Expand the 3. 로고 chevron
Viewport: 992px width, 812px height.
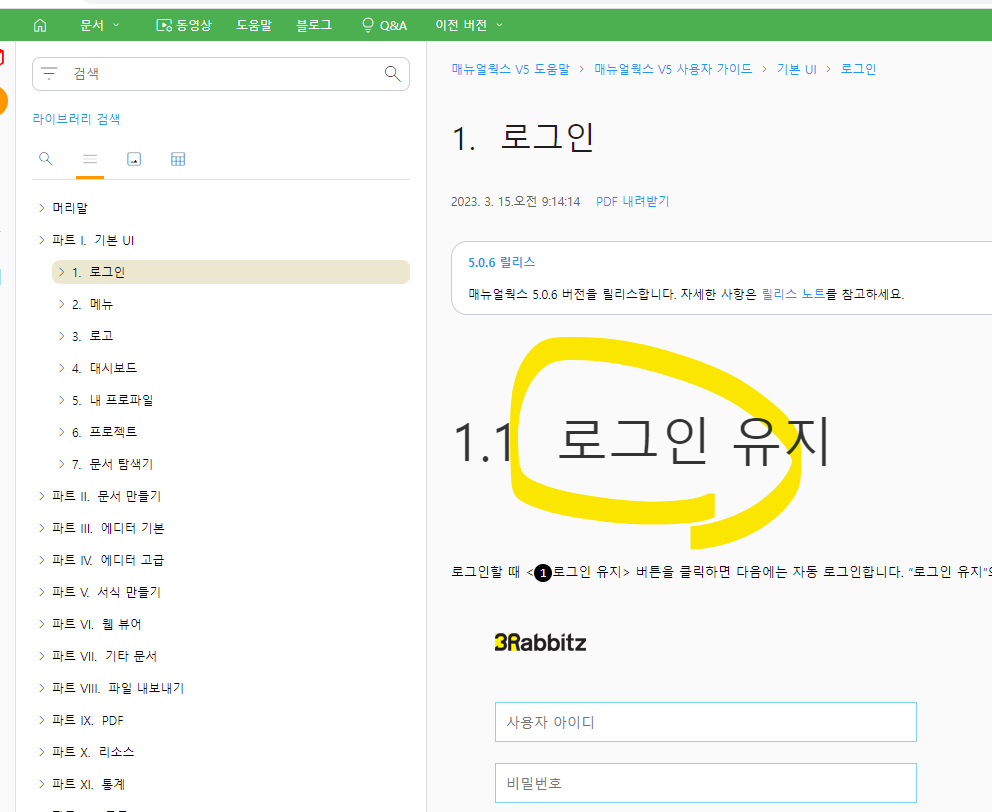pyautogui.click(x=61, y=335)
